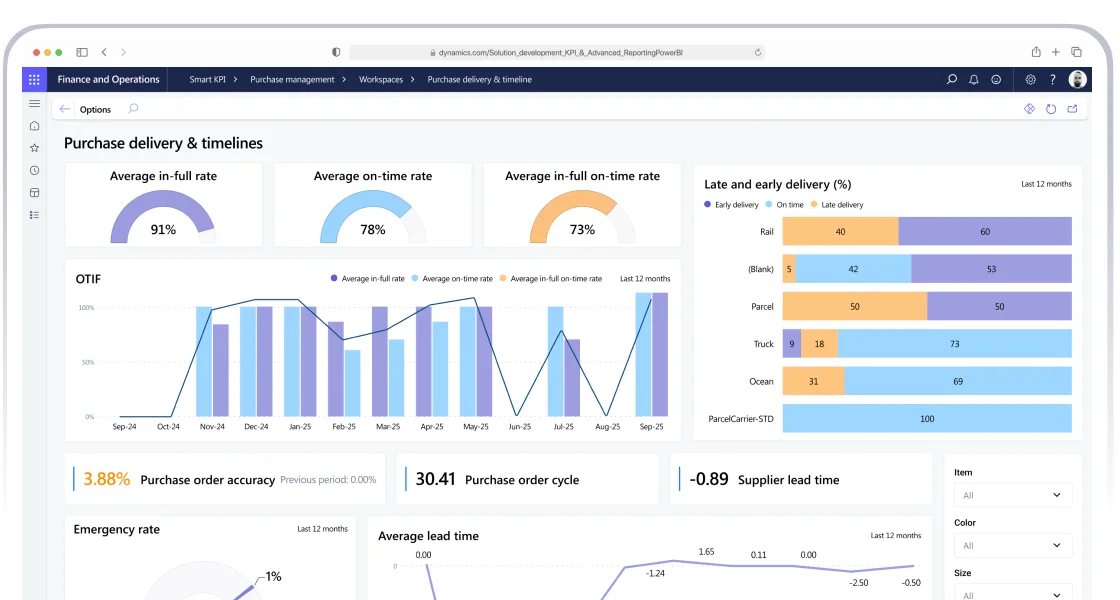Go to Workspaces breadcrumb item

click(381, 80)
